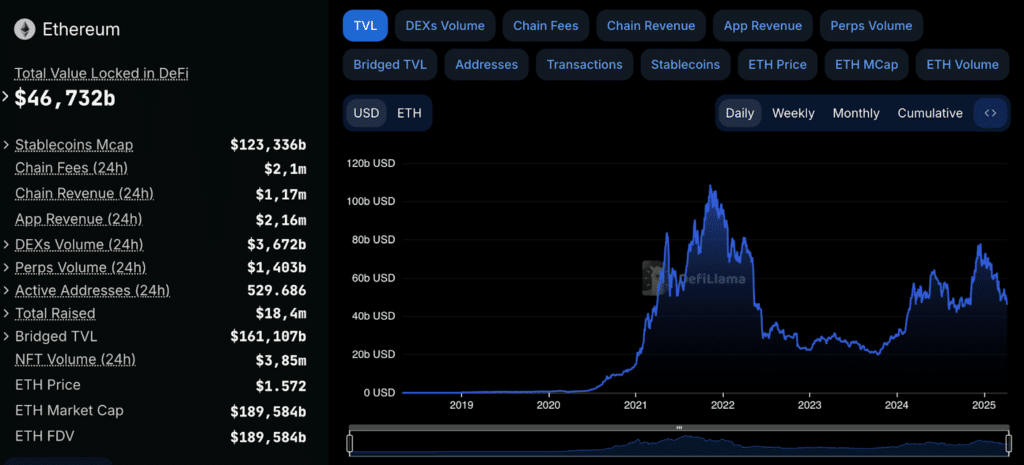Click the $46,732b TVL value
The image size is (1024, 465).
65,98
